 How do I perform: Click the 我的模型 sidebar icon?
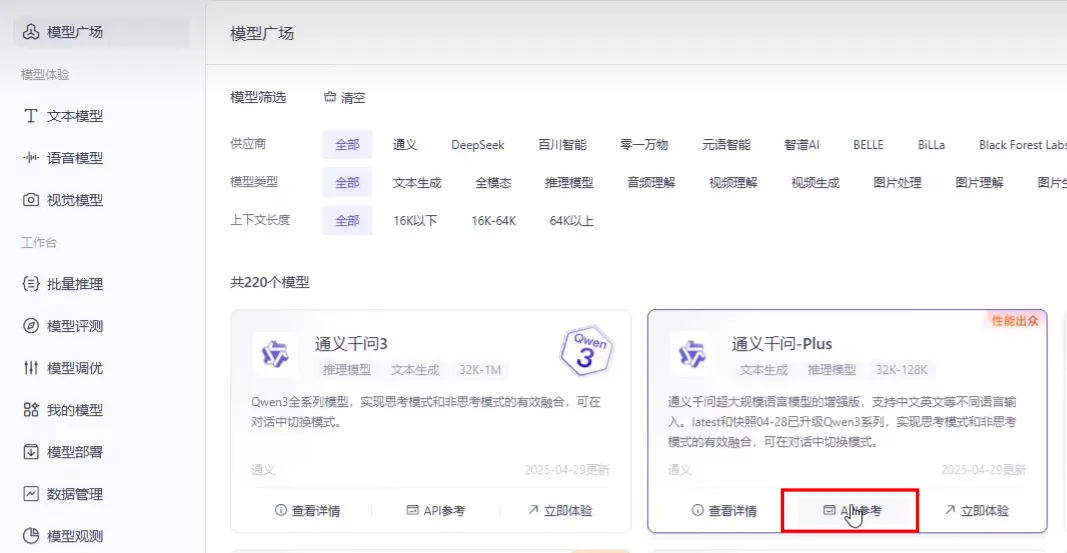coord(31,410)
